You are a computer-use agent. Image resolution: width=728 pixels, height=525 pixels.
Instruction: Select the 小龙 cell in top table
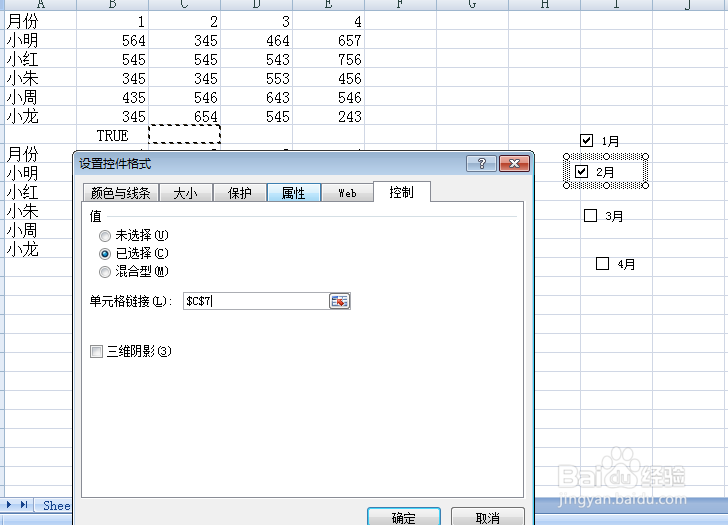click(x=40, y=117)
